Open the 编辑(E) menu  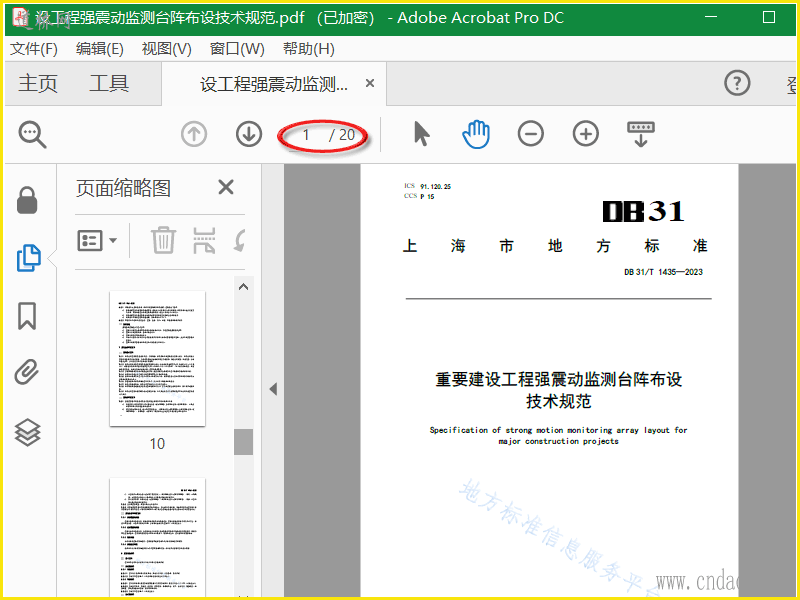99,49
